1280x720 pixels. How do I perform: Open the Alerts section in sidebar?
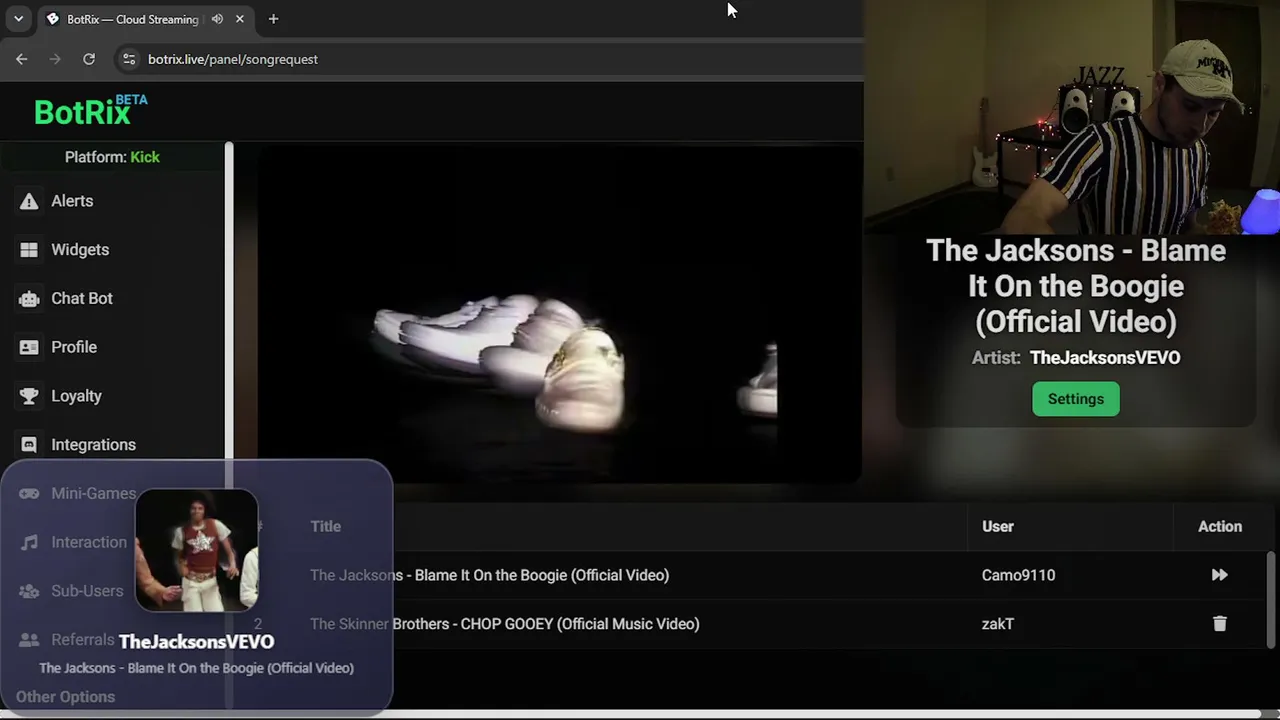[72, 201]
